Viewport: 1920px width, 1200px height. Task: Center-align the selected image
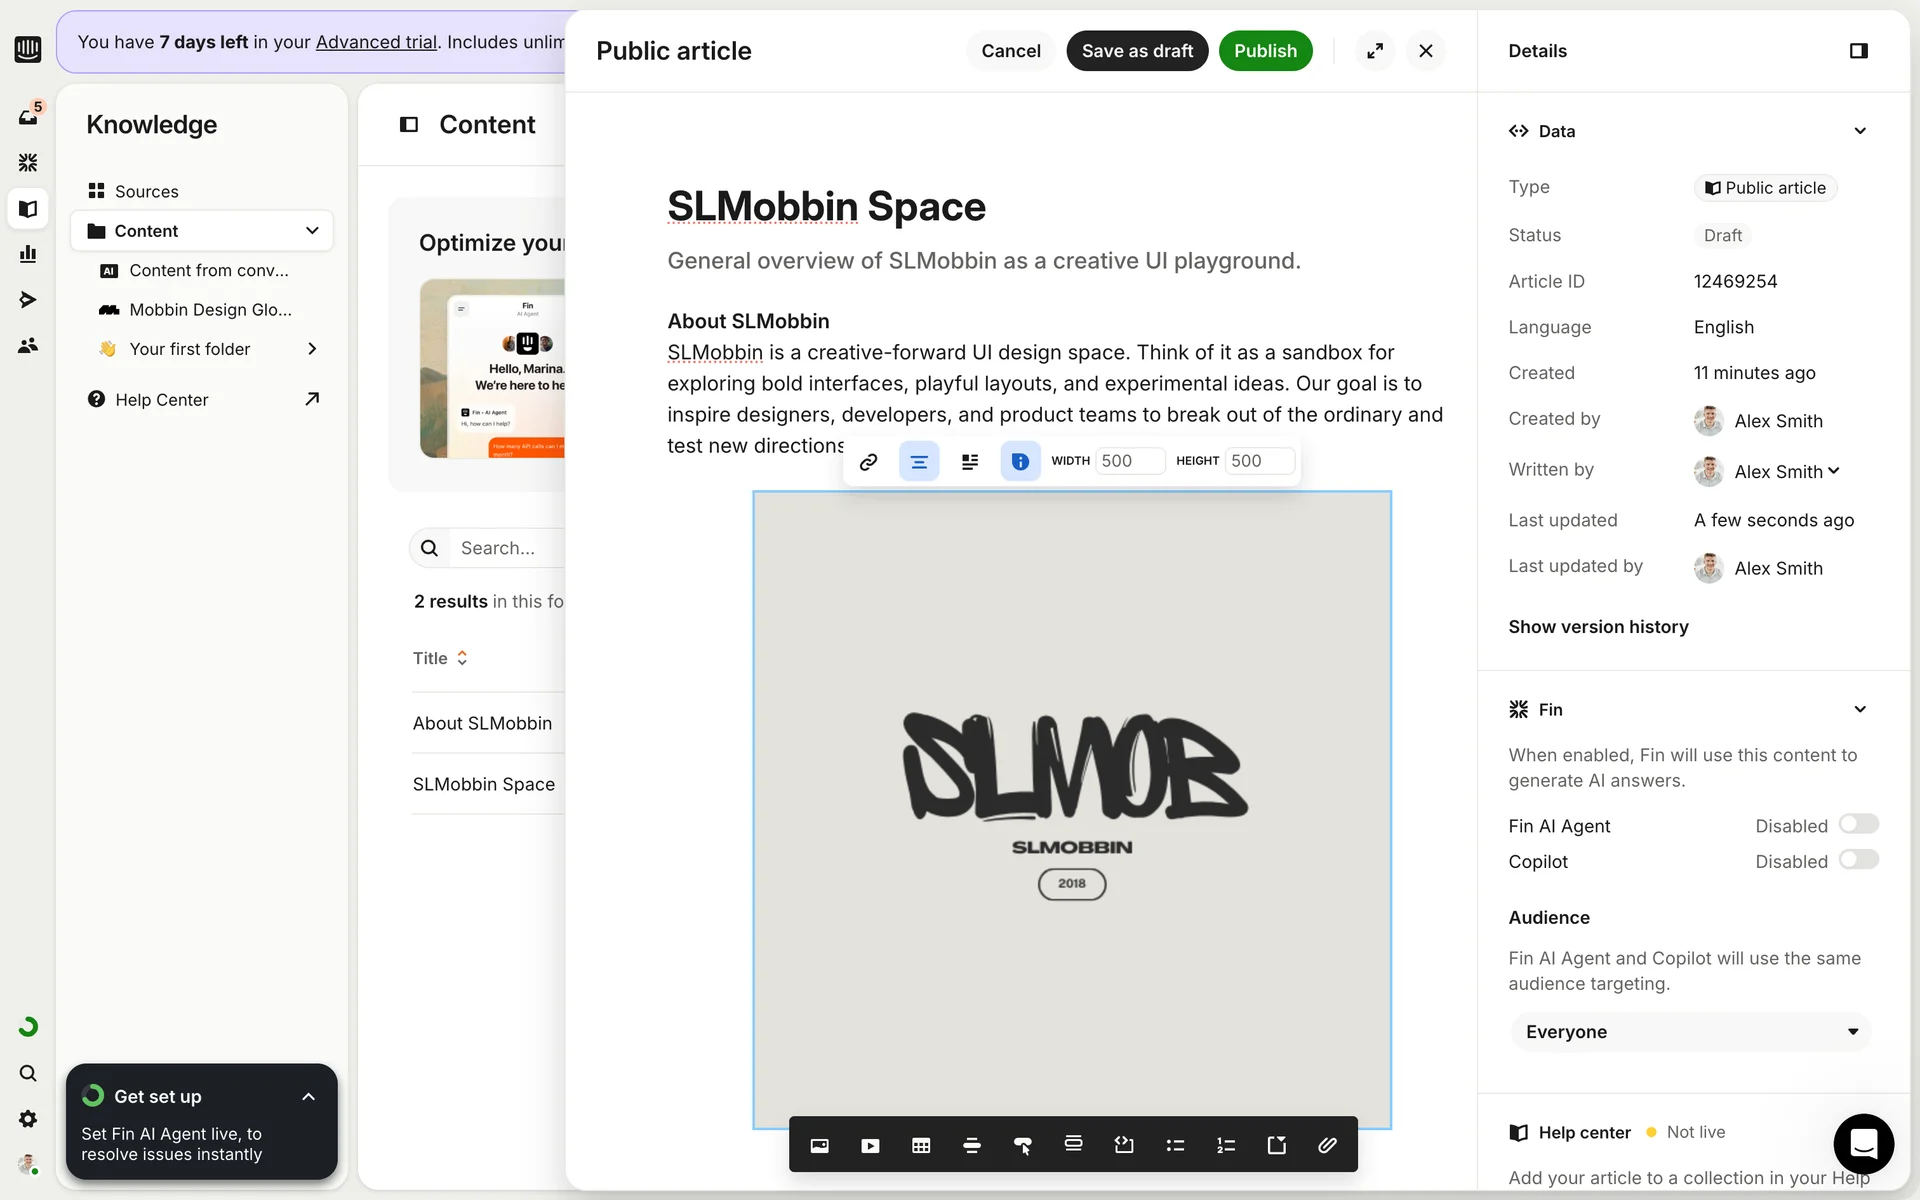[919, 461]
